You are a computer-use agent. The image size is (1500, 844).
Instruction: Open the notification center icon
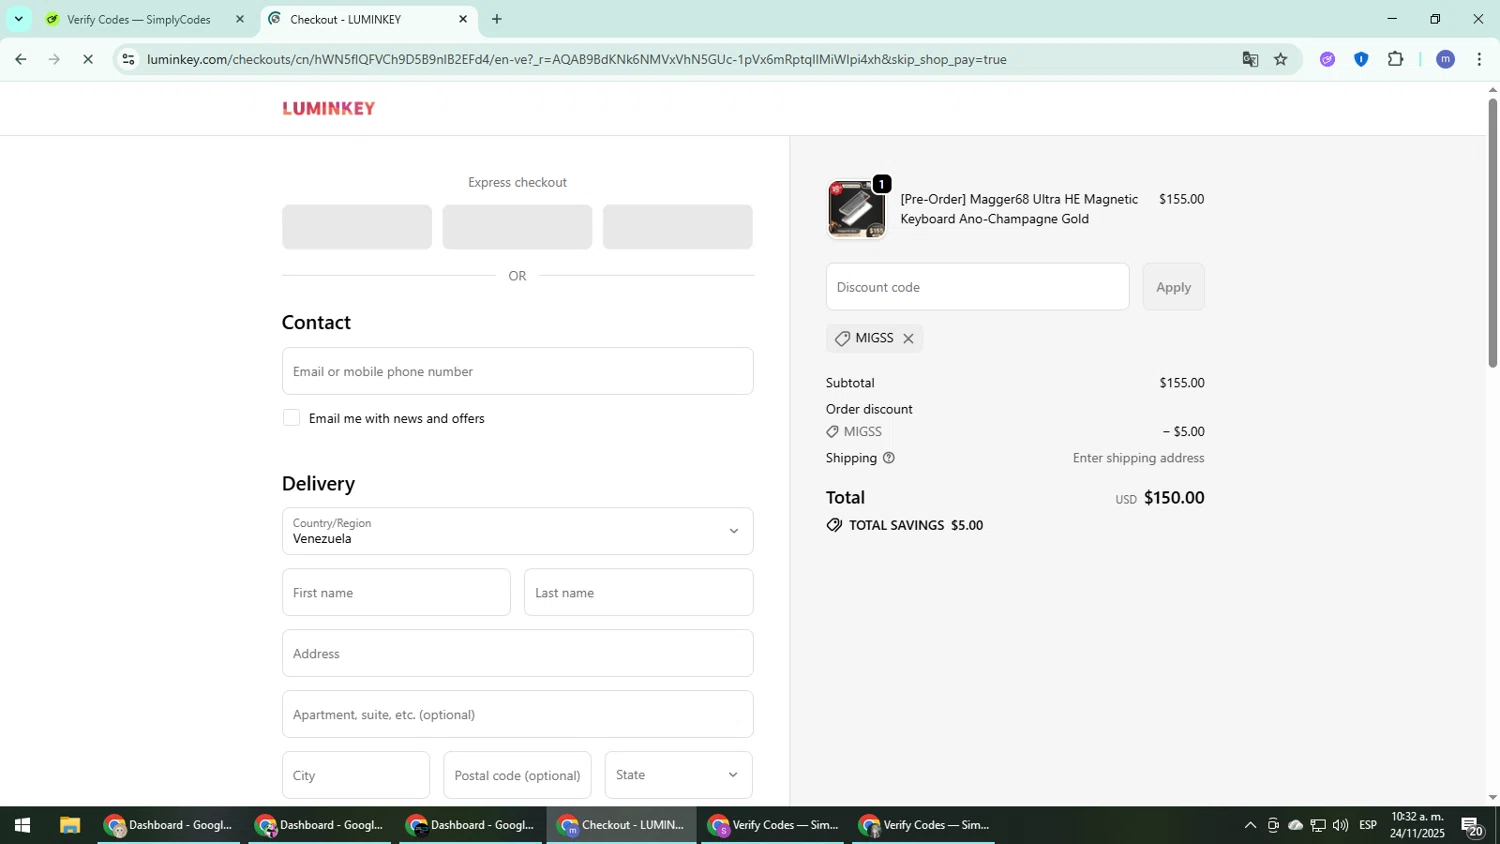1473,826
